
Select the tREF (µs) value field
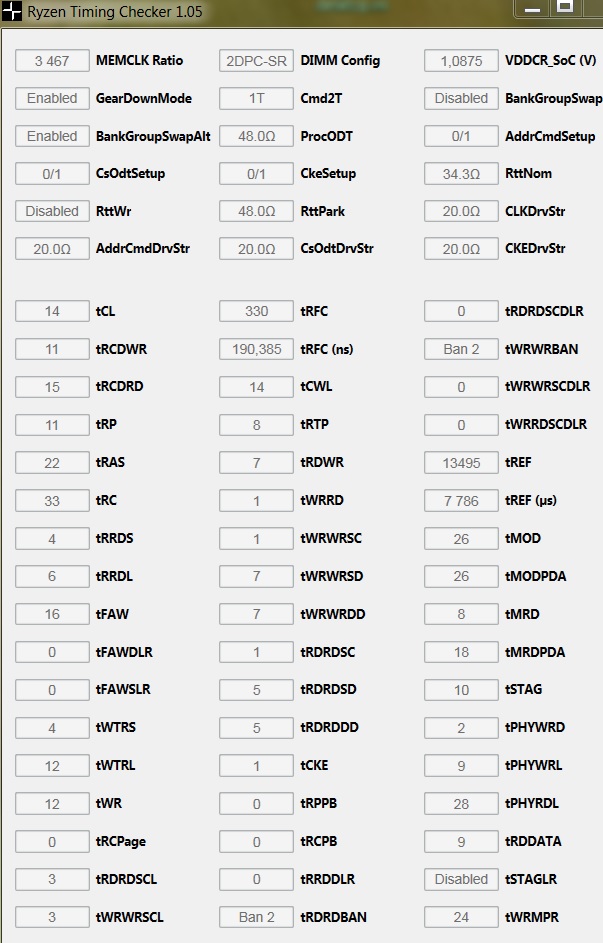point(461,500)
